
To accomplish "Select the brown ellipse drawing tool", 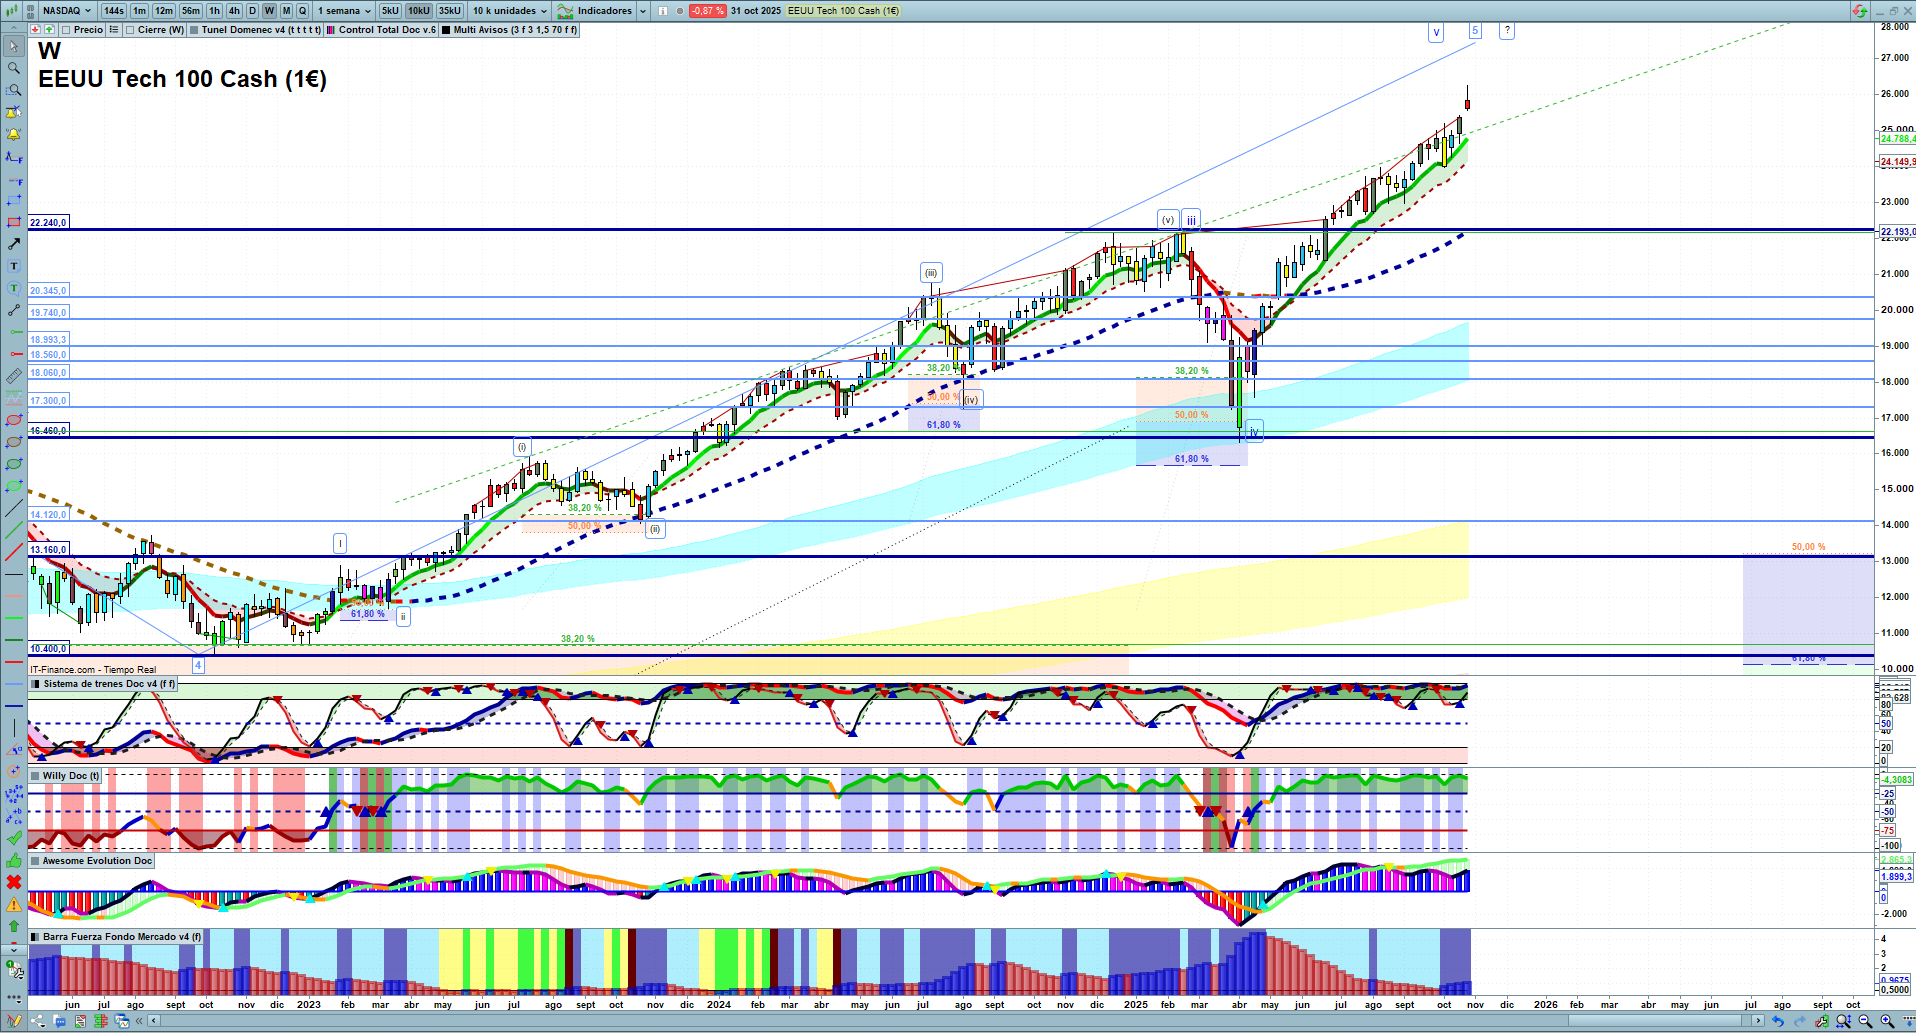I will coord(14,442).
